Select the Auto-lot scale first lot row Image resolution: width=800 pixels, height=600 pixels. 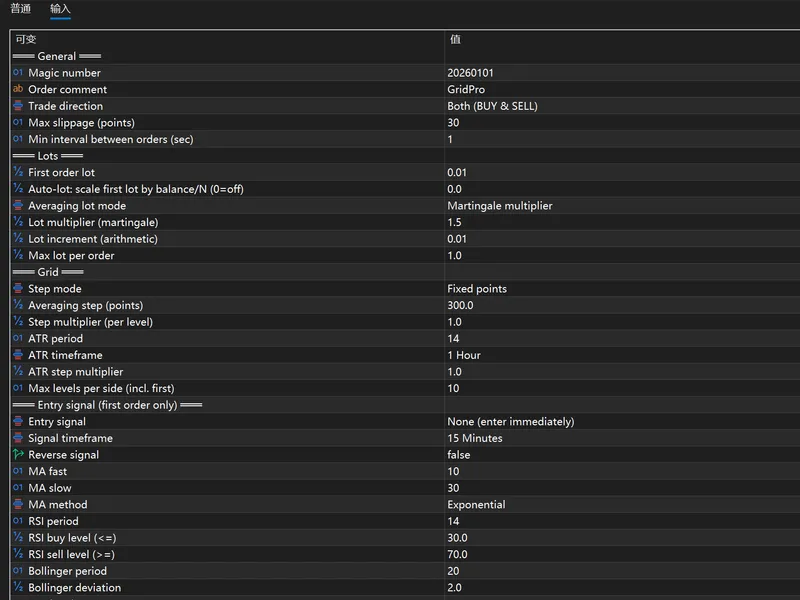[x=405, y=189]
